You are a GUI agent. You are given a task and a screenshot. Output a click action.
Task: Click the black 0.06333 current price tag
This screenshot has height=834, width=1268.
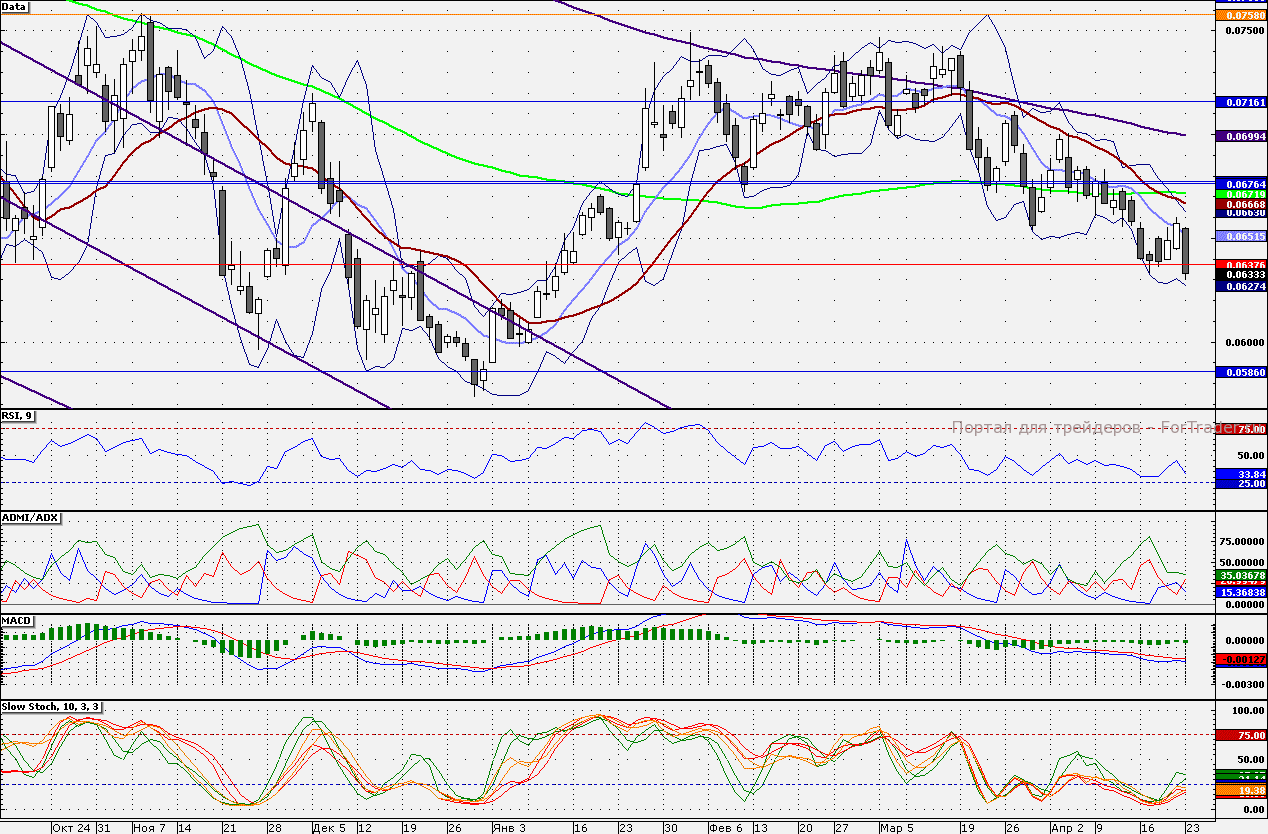coord(1240,274)
